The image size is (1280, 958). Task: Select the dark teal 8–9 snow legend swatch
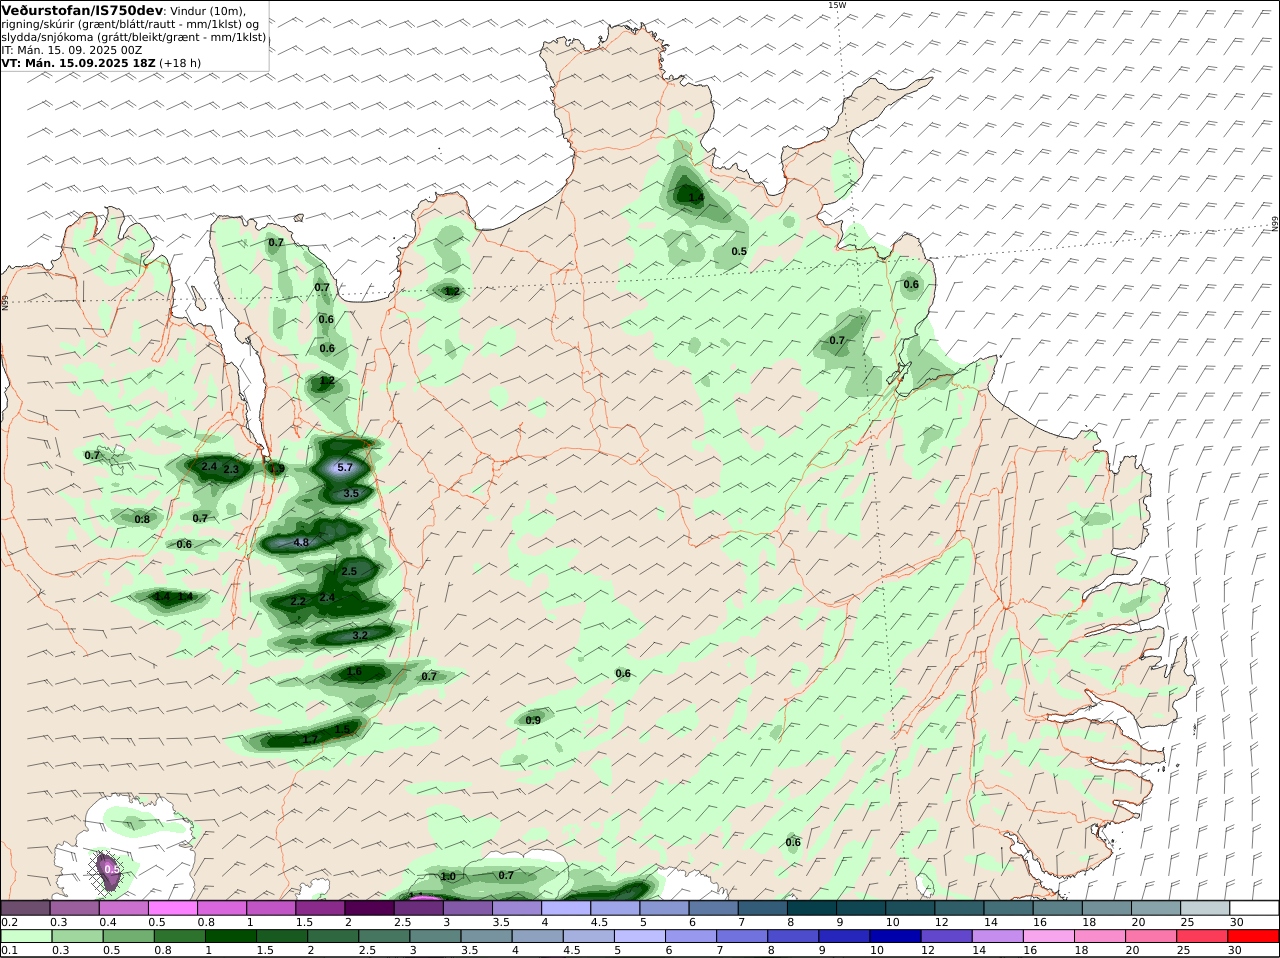point(814,907)
